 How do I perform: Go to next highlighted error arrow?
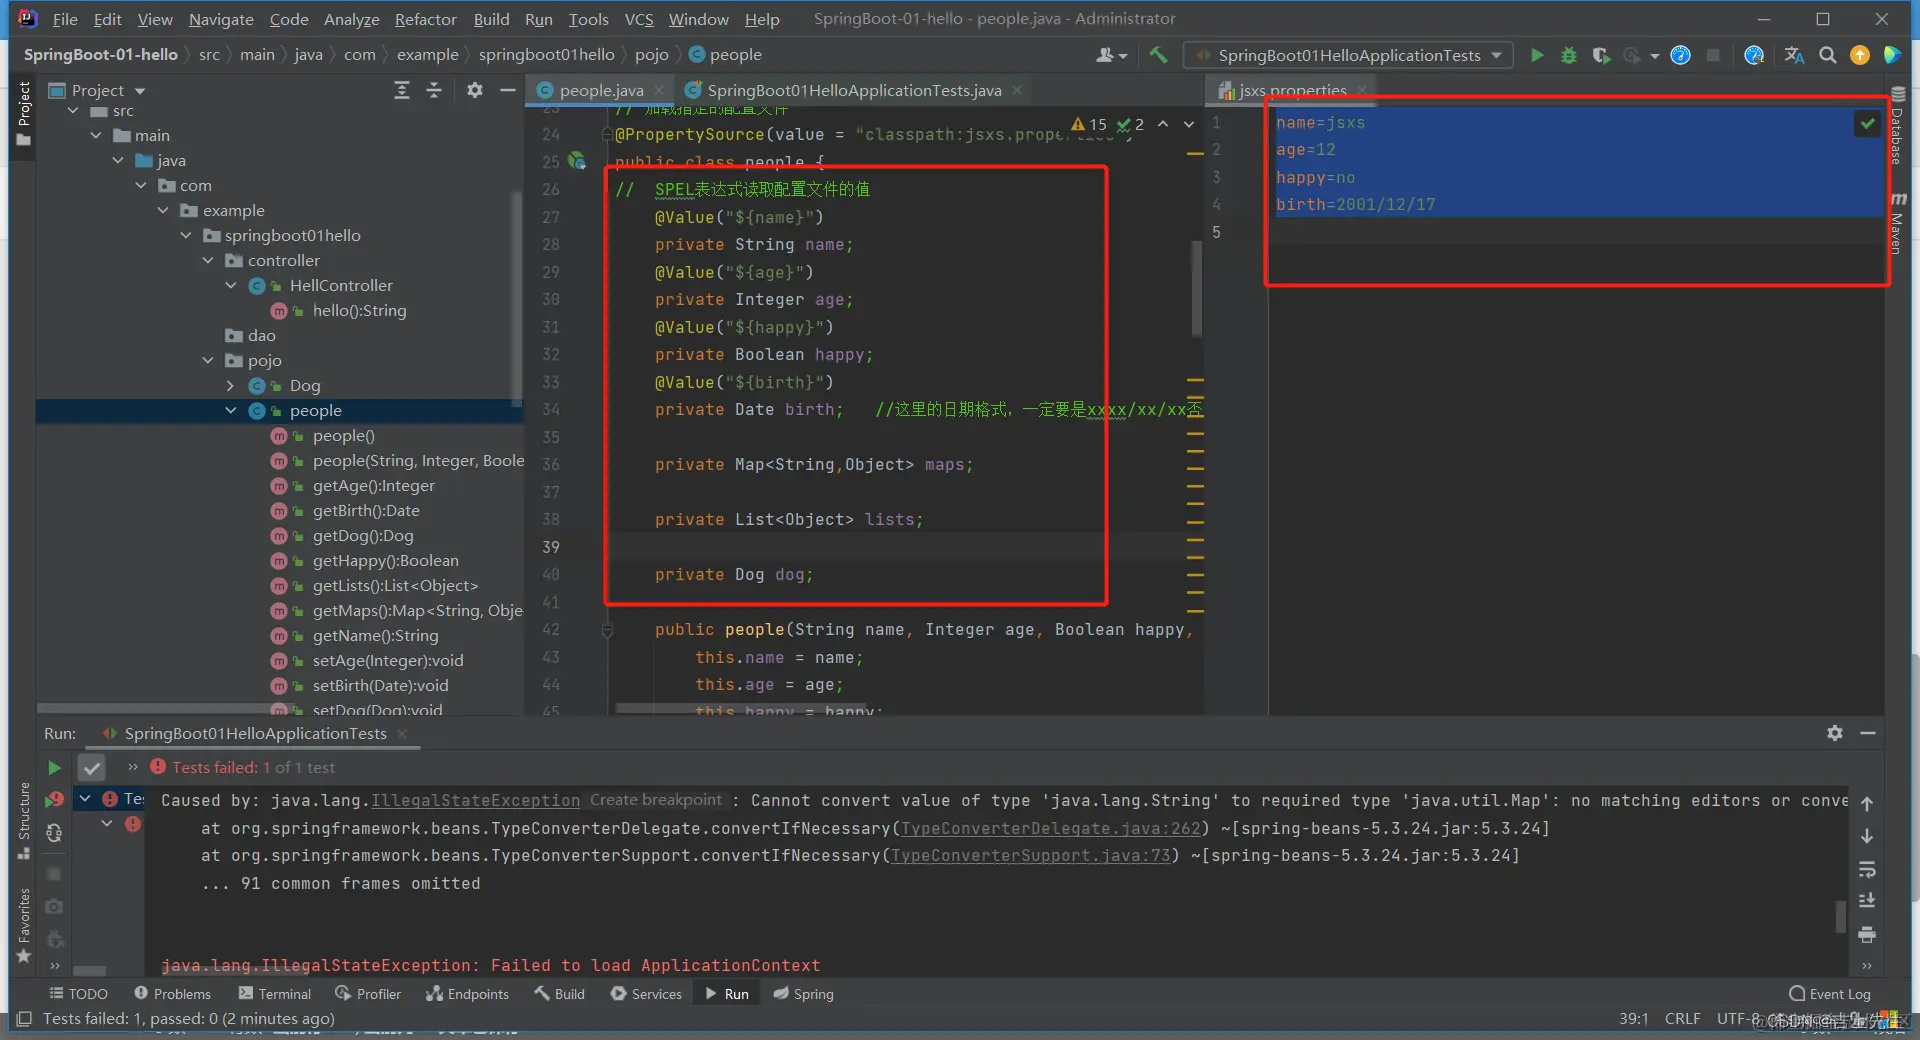click(x=1189, y=124)
